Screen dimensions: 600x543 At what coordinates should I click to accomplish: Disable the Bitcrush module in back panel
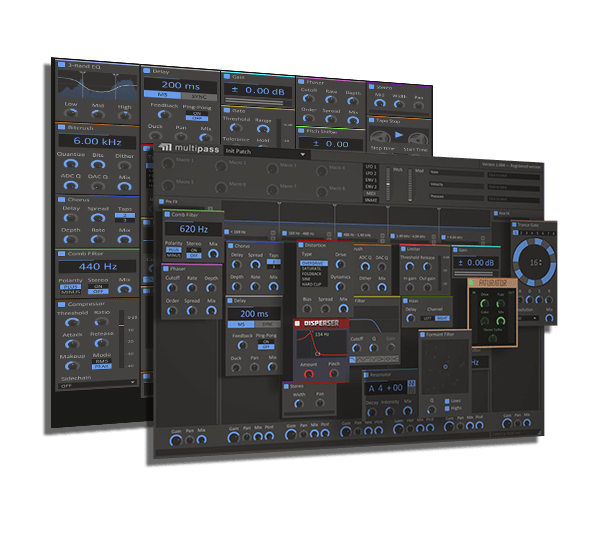click(x=61, y=127)
